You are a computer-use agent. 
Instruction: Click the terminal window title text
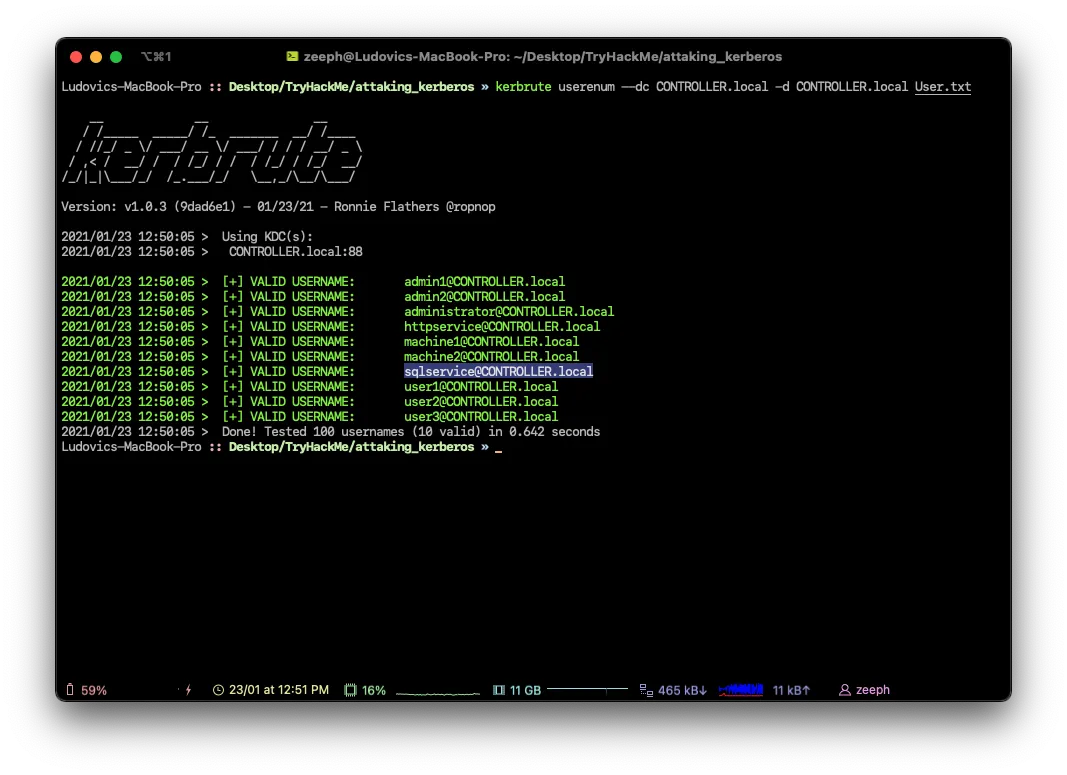pos(543,57)
